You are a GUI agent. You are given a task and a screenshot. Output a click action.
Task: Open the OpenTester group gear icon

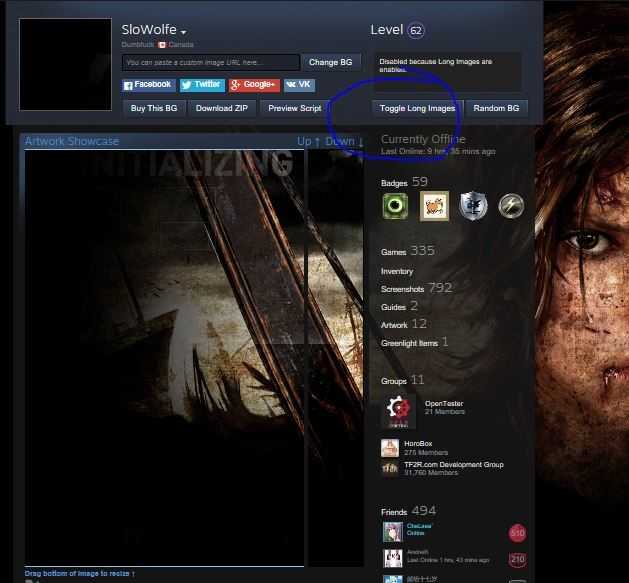(x=398, y=411)
